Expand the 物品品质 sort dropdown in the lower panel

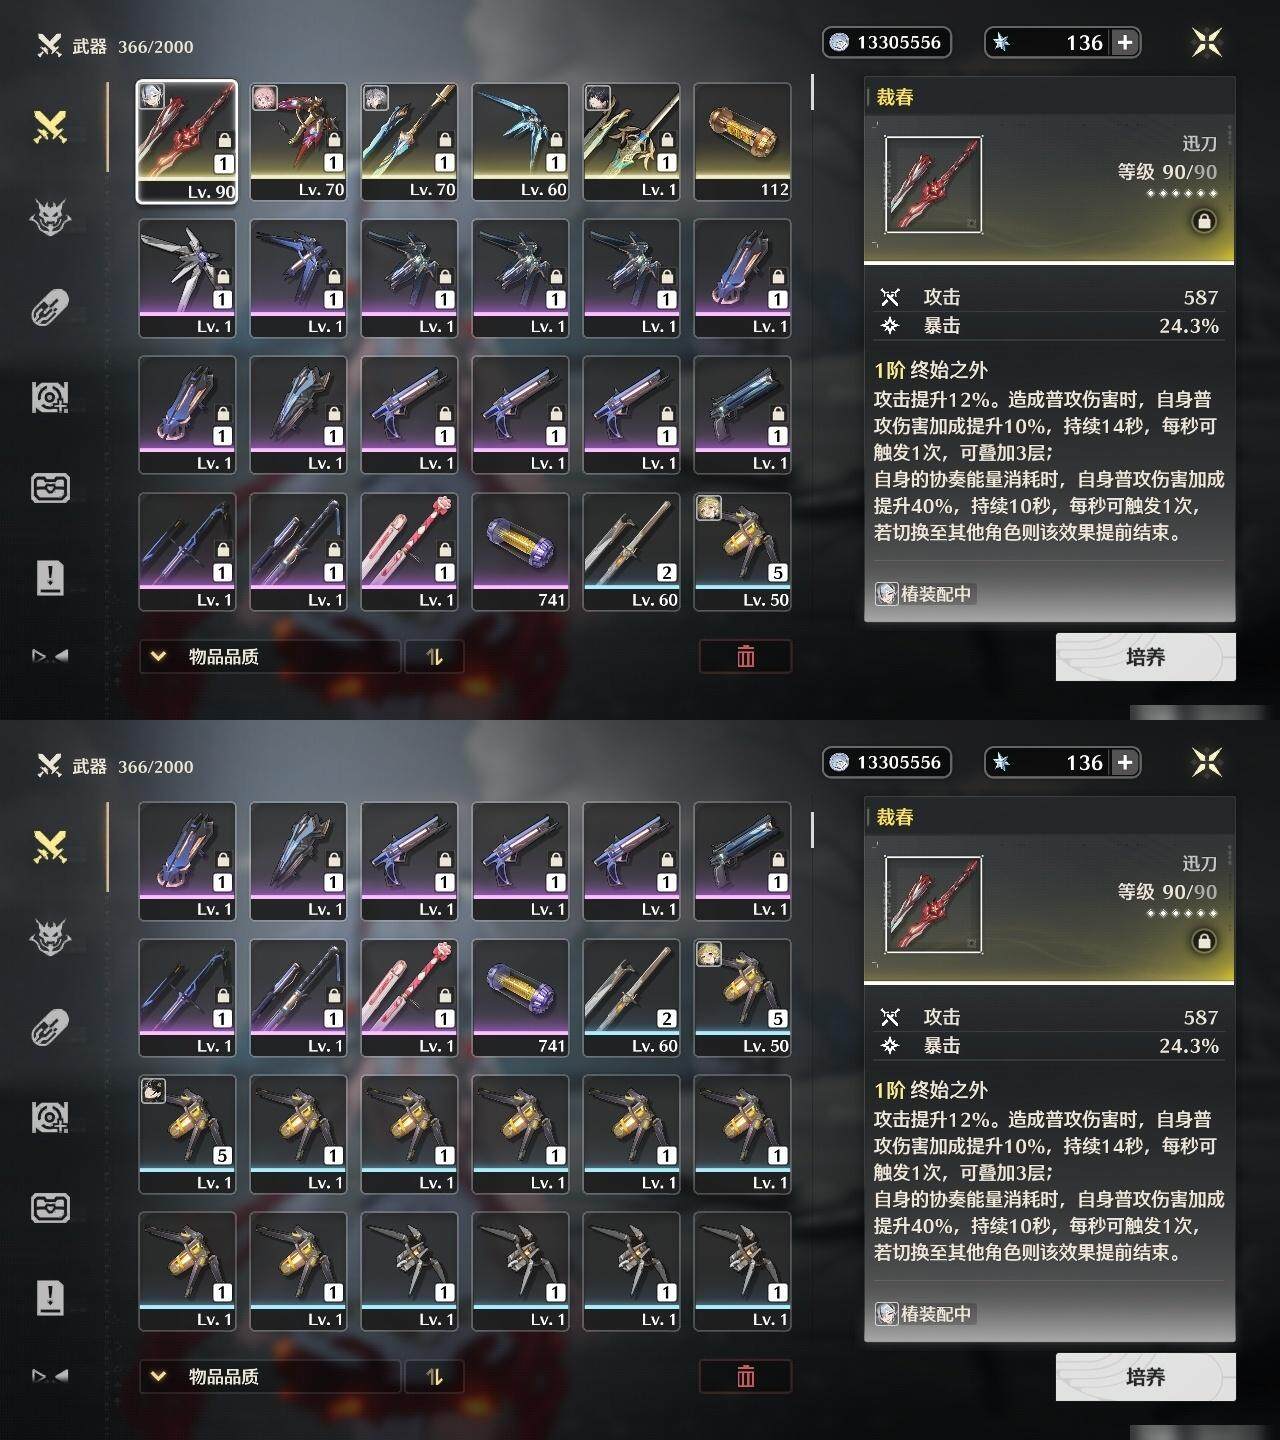(270, 1376)
